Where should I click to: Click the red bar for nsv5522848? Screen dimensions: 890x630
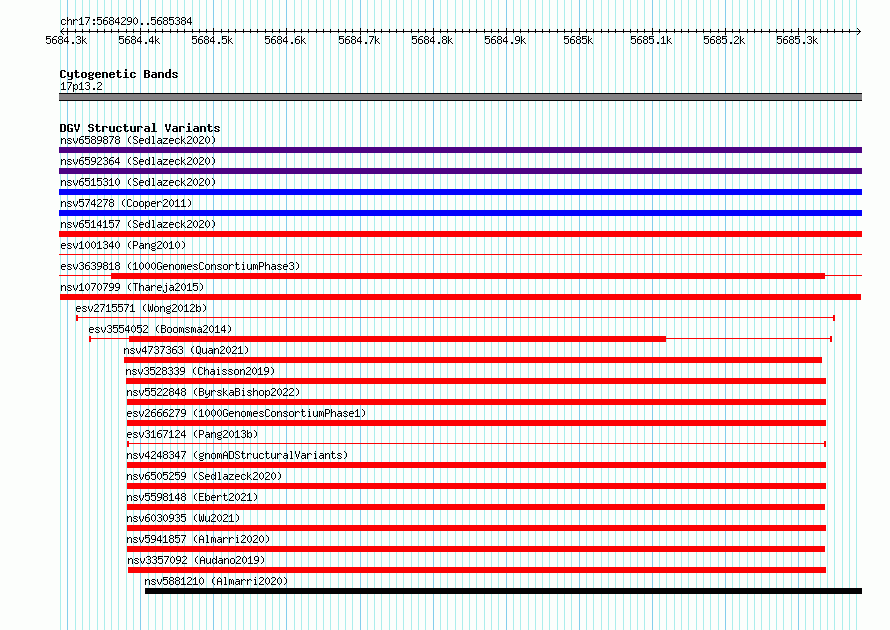[x=476, y=402]
